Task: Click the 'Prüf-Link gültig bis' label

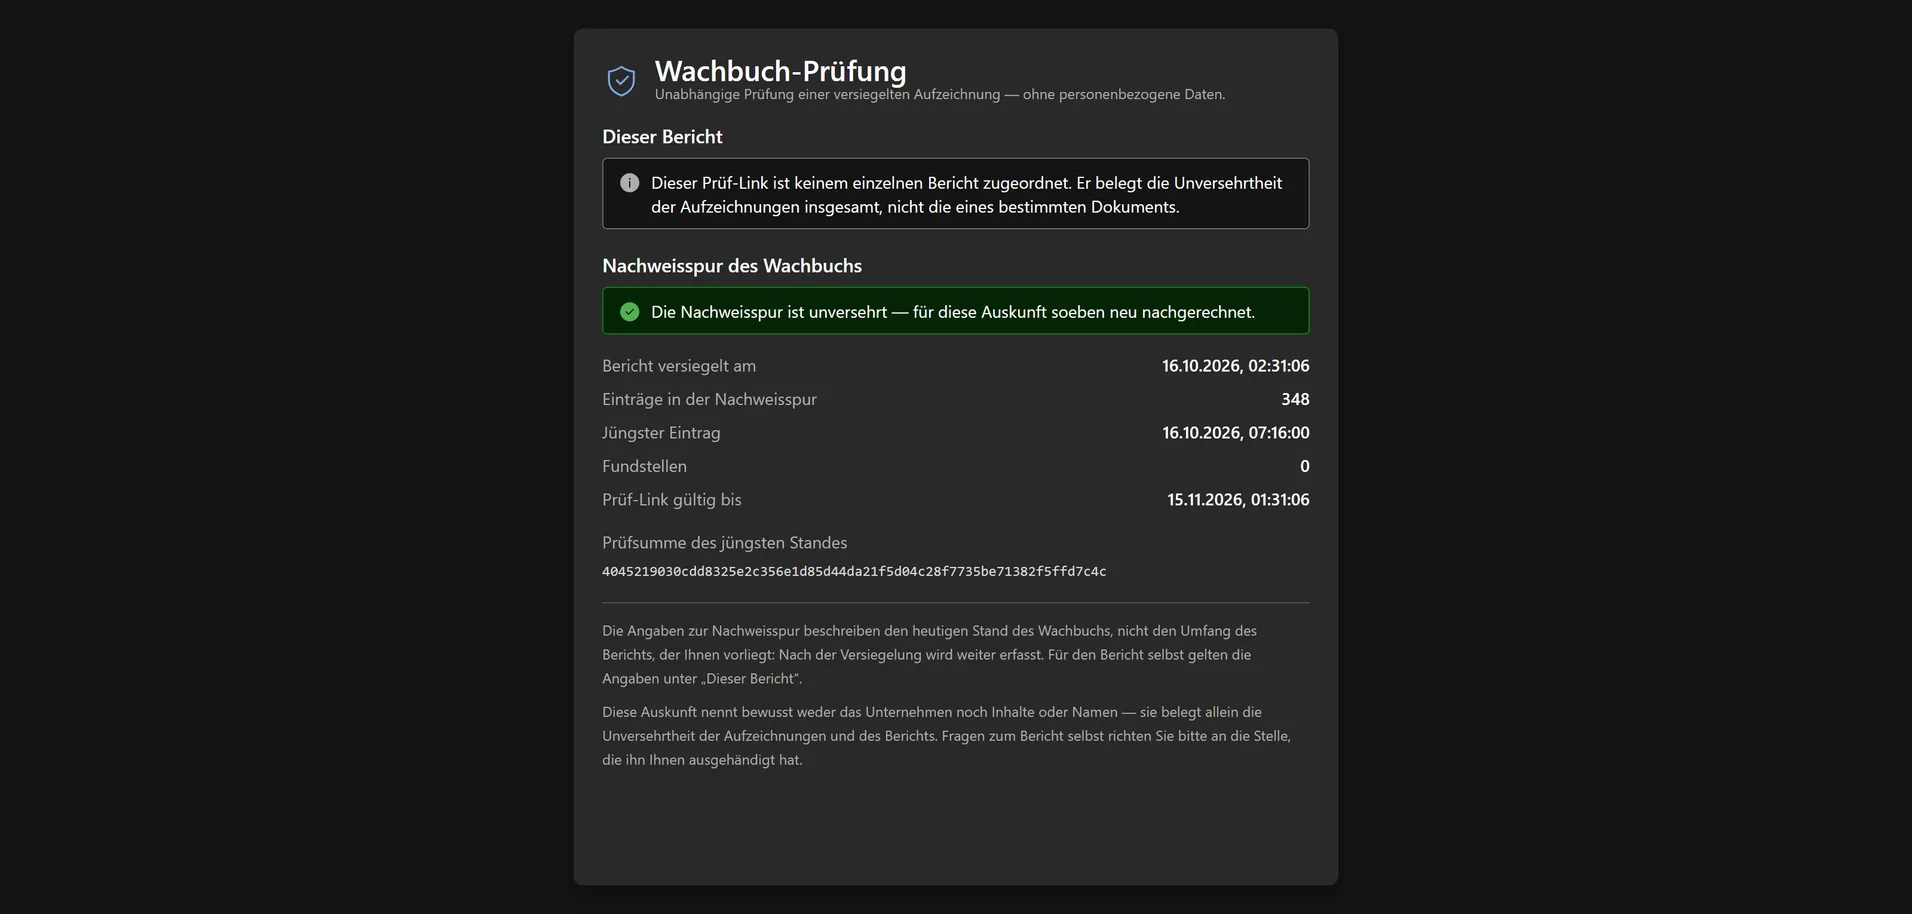Action: pyautogui.click(x=672, y=500)
